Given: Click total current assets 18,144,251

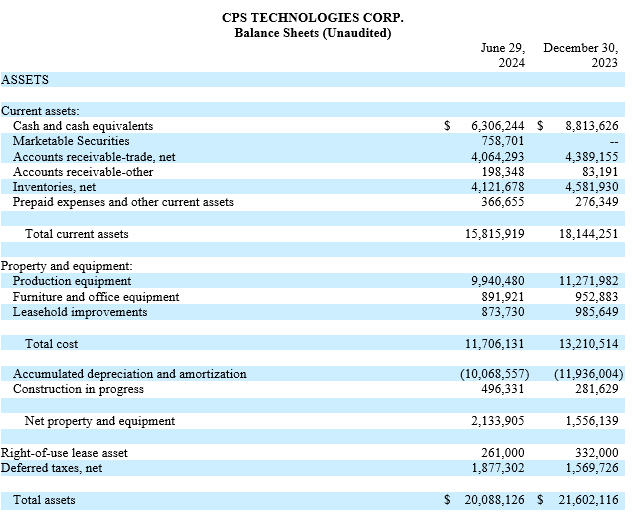Looking at the screenshot, I should click(x=589, y=234).
